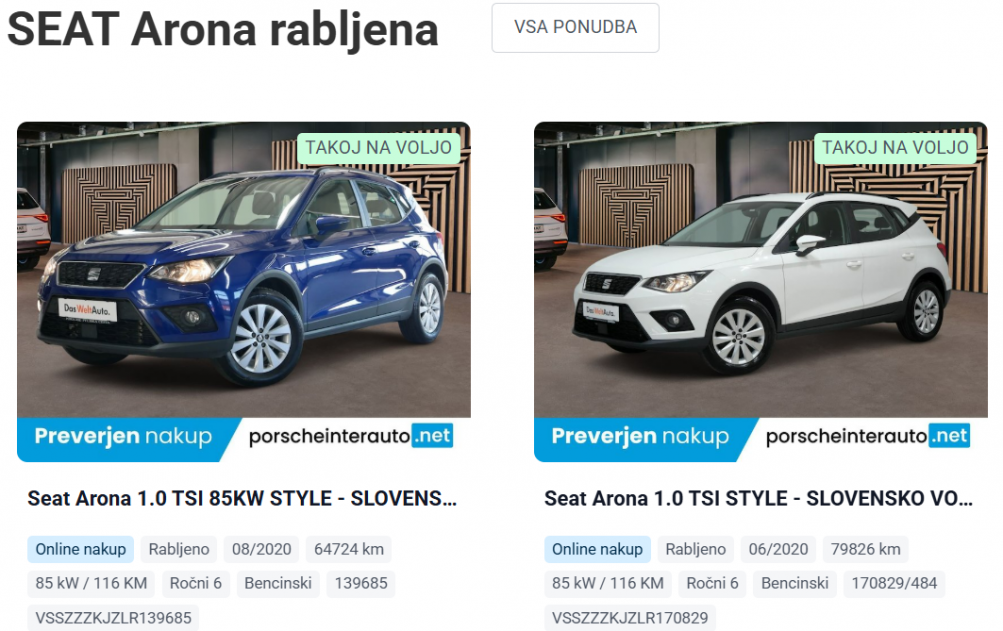Viewport: 1003px width, 631px height.
Task: Open the Seat Arona 1.0 TSI 85KW STYLE listing title
Action: point(242,498)
